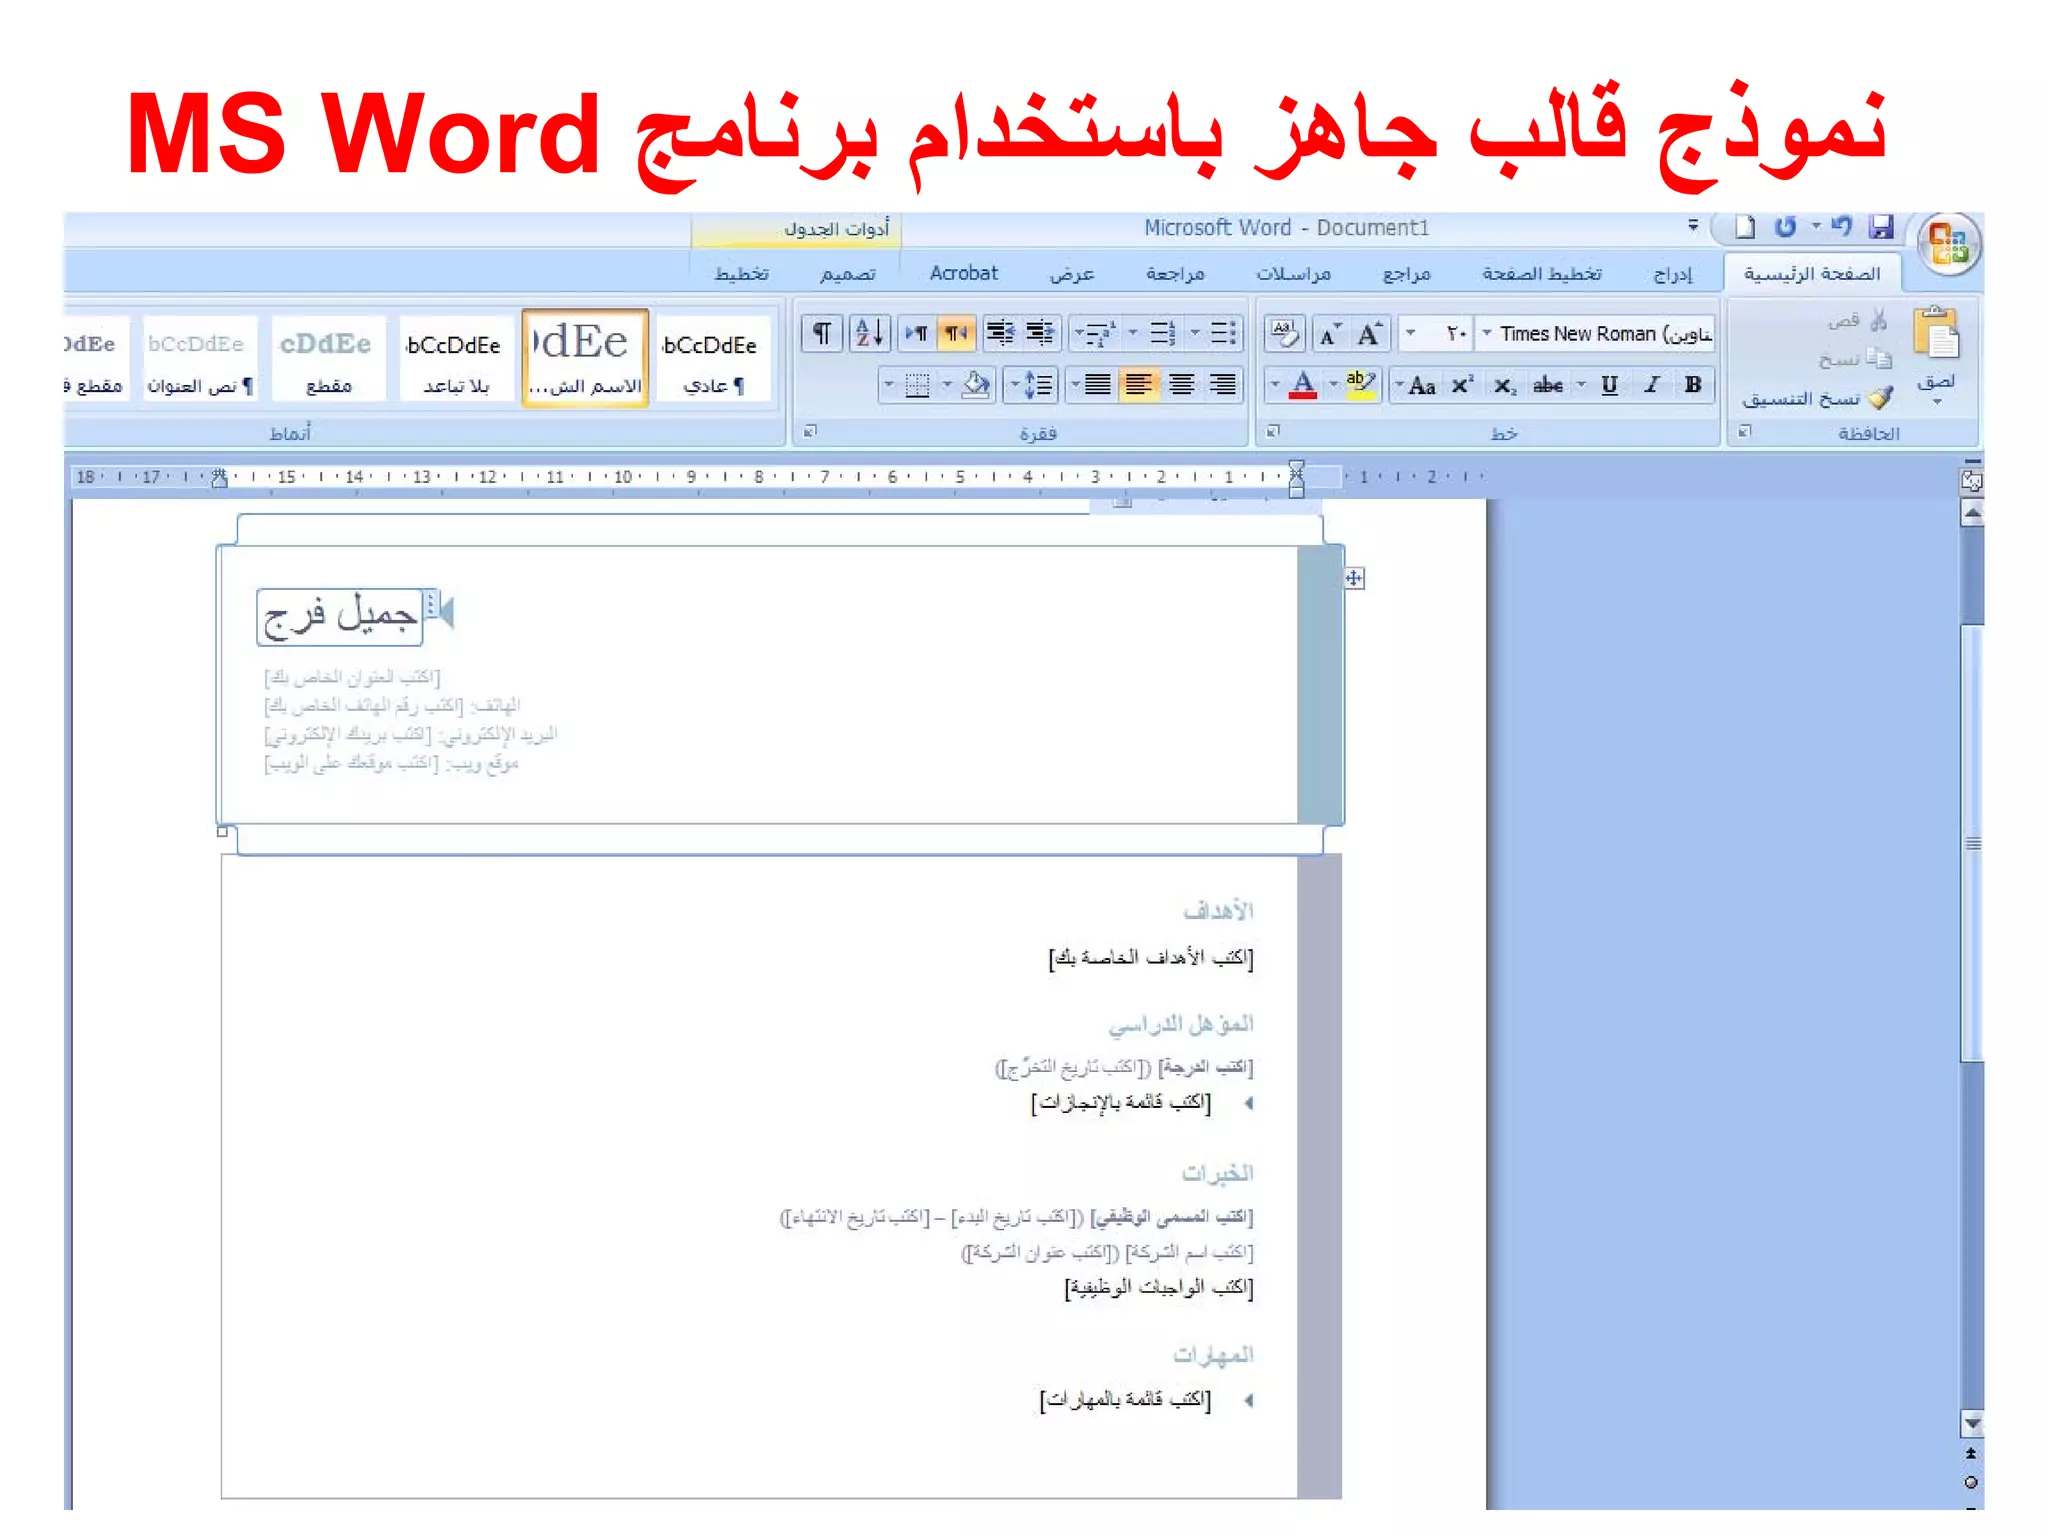The height and width of the screenshot is (1536, 2048).
Task: Open the font size dropdown
Action: pyautogui.click(x=1411, y=333)
